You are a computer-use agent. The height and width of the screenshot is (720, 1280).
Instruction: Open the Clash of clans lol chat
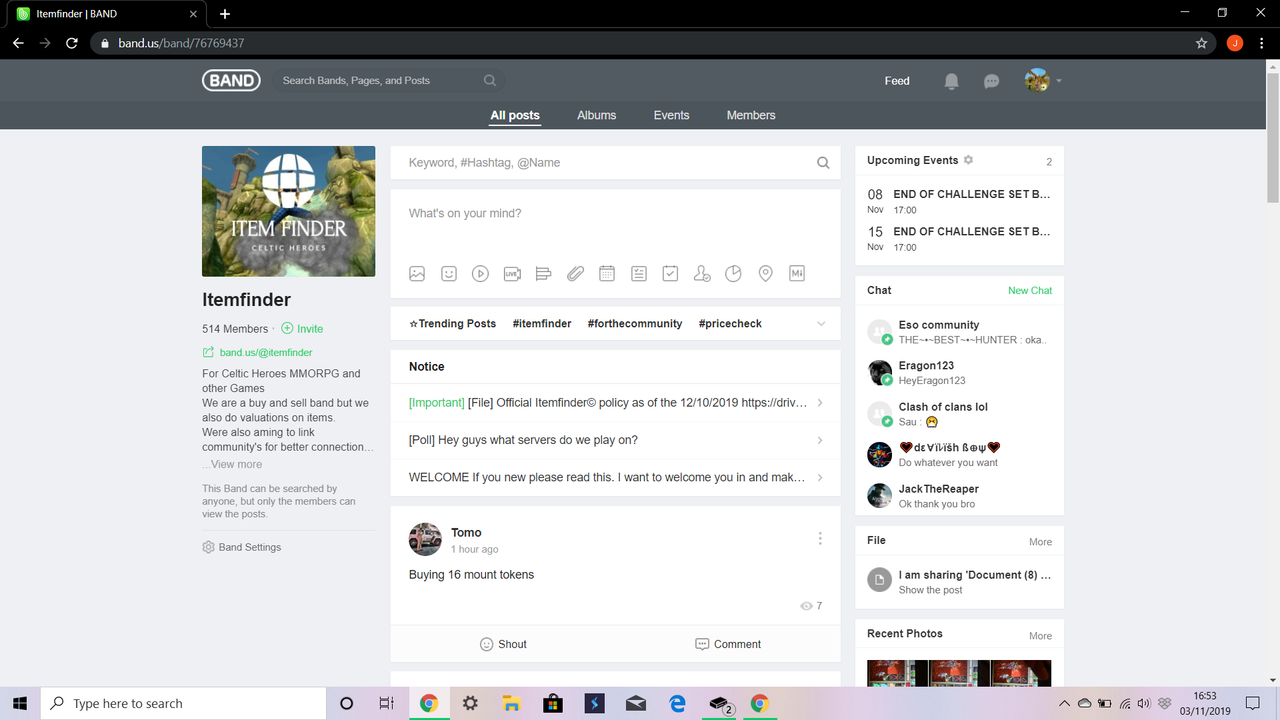[x=959, y=414]
